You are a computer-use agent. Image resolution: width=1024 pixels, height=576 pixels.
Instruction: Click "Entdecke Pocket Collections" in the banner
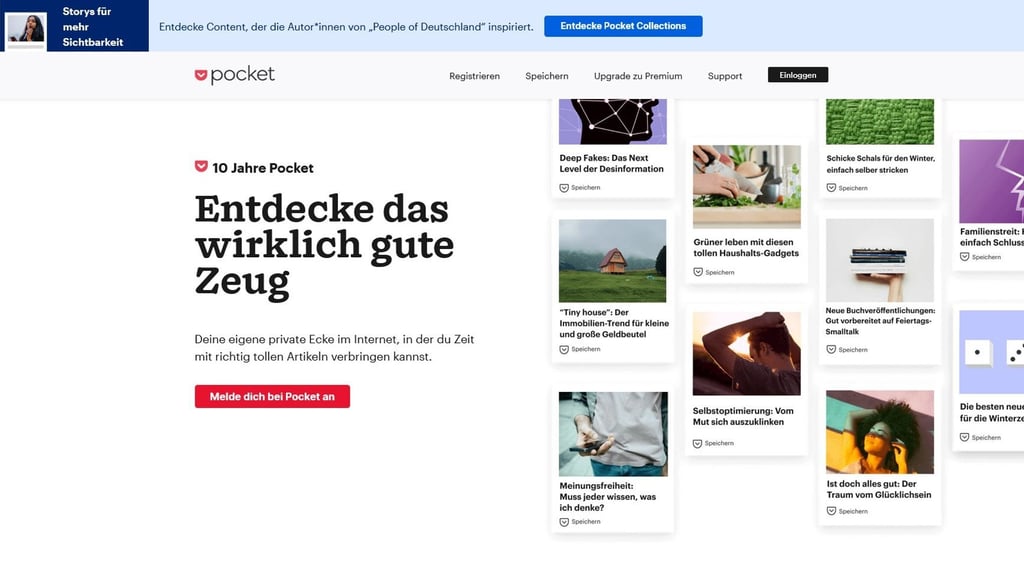click(623, 26)
